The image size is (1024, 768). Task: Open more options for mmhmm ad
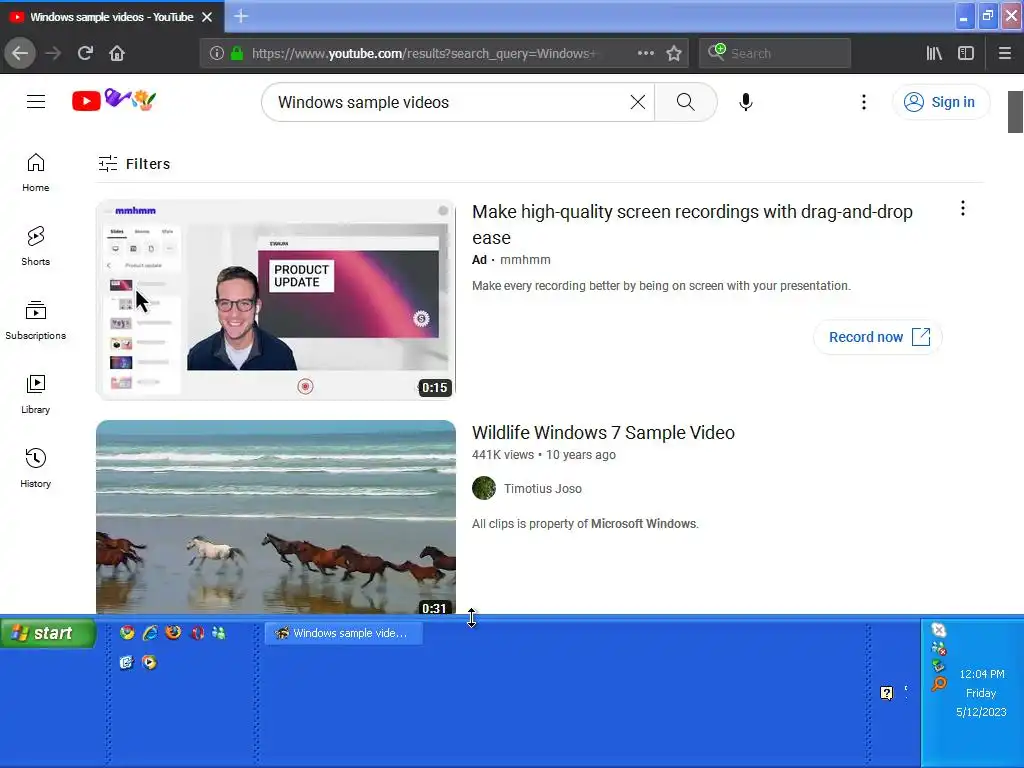(963, 208)
